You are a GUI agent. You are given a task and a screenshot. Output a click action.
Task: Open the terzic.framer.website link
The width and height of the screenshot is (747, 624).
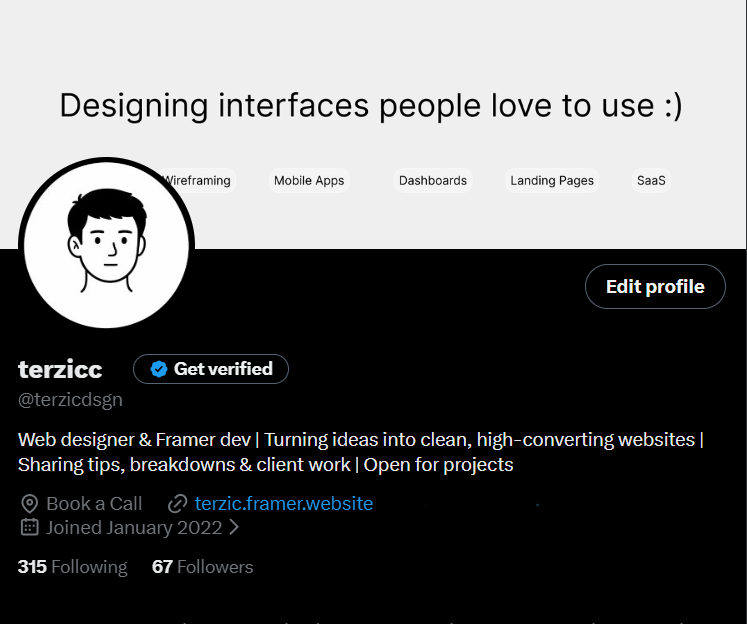pos(283,503)
